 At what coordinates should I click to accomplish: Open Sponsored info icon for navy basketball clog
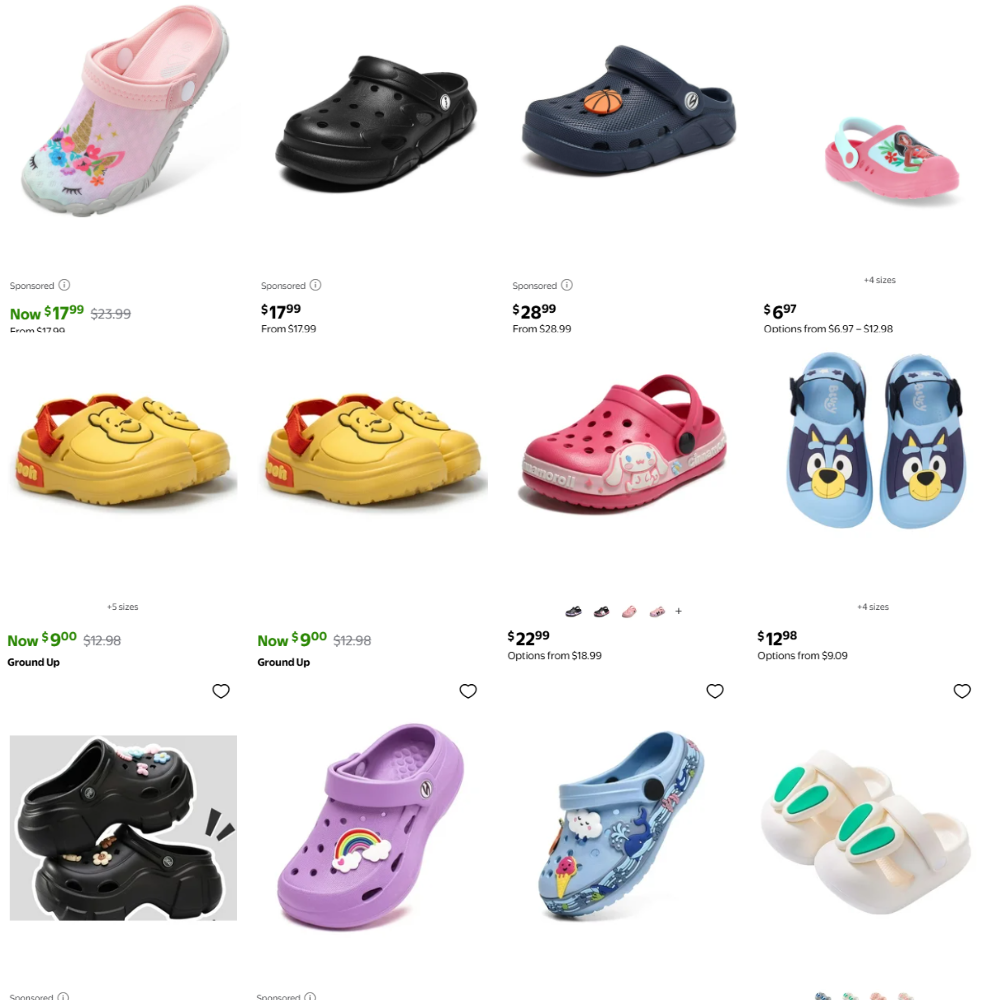567,285
